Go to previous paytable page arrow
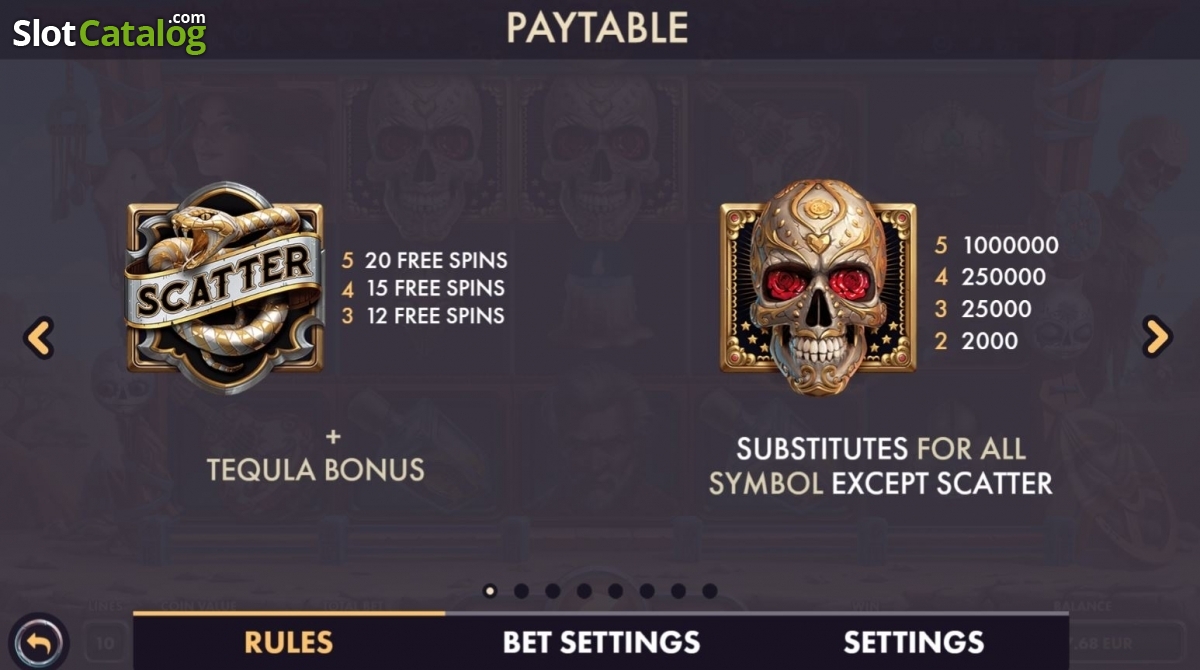The width and height of the screenshot is (1200, 670). point(39,339)
